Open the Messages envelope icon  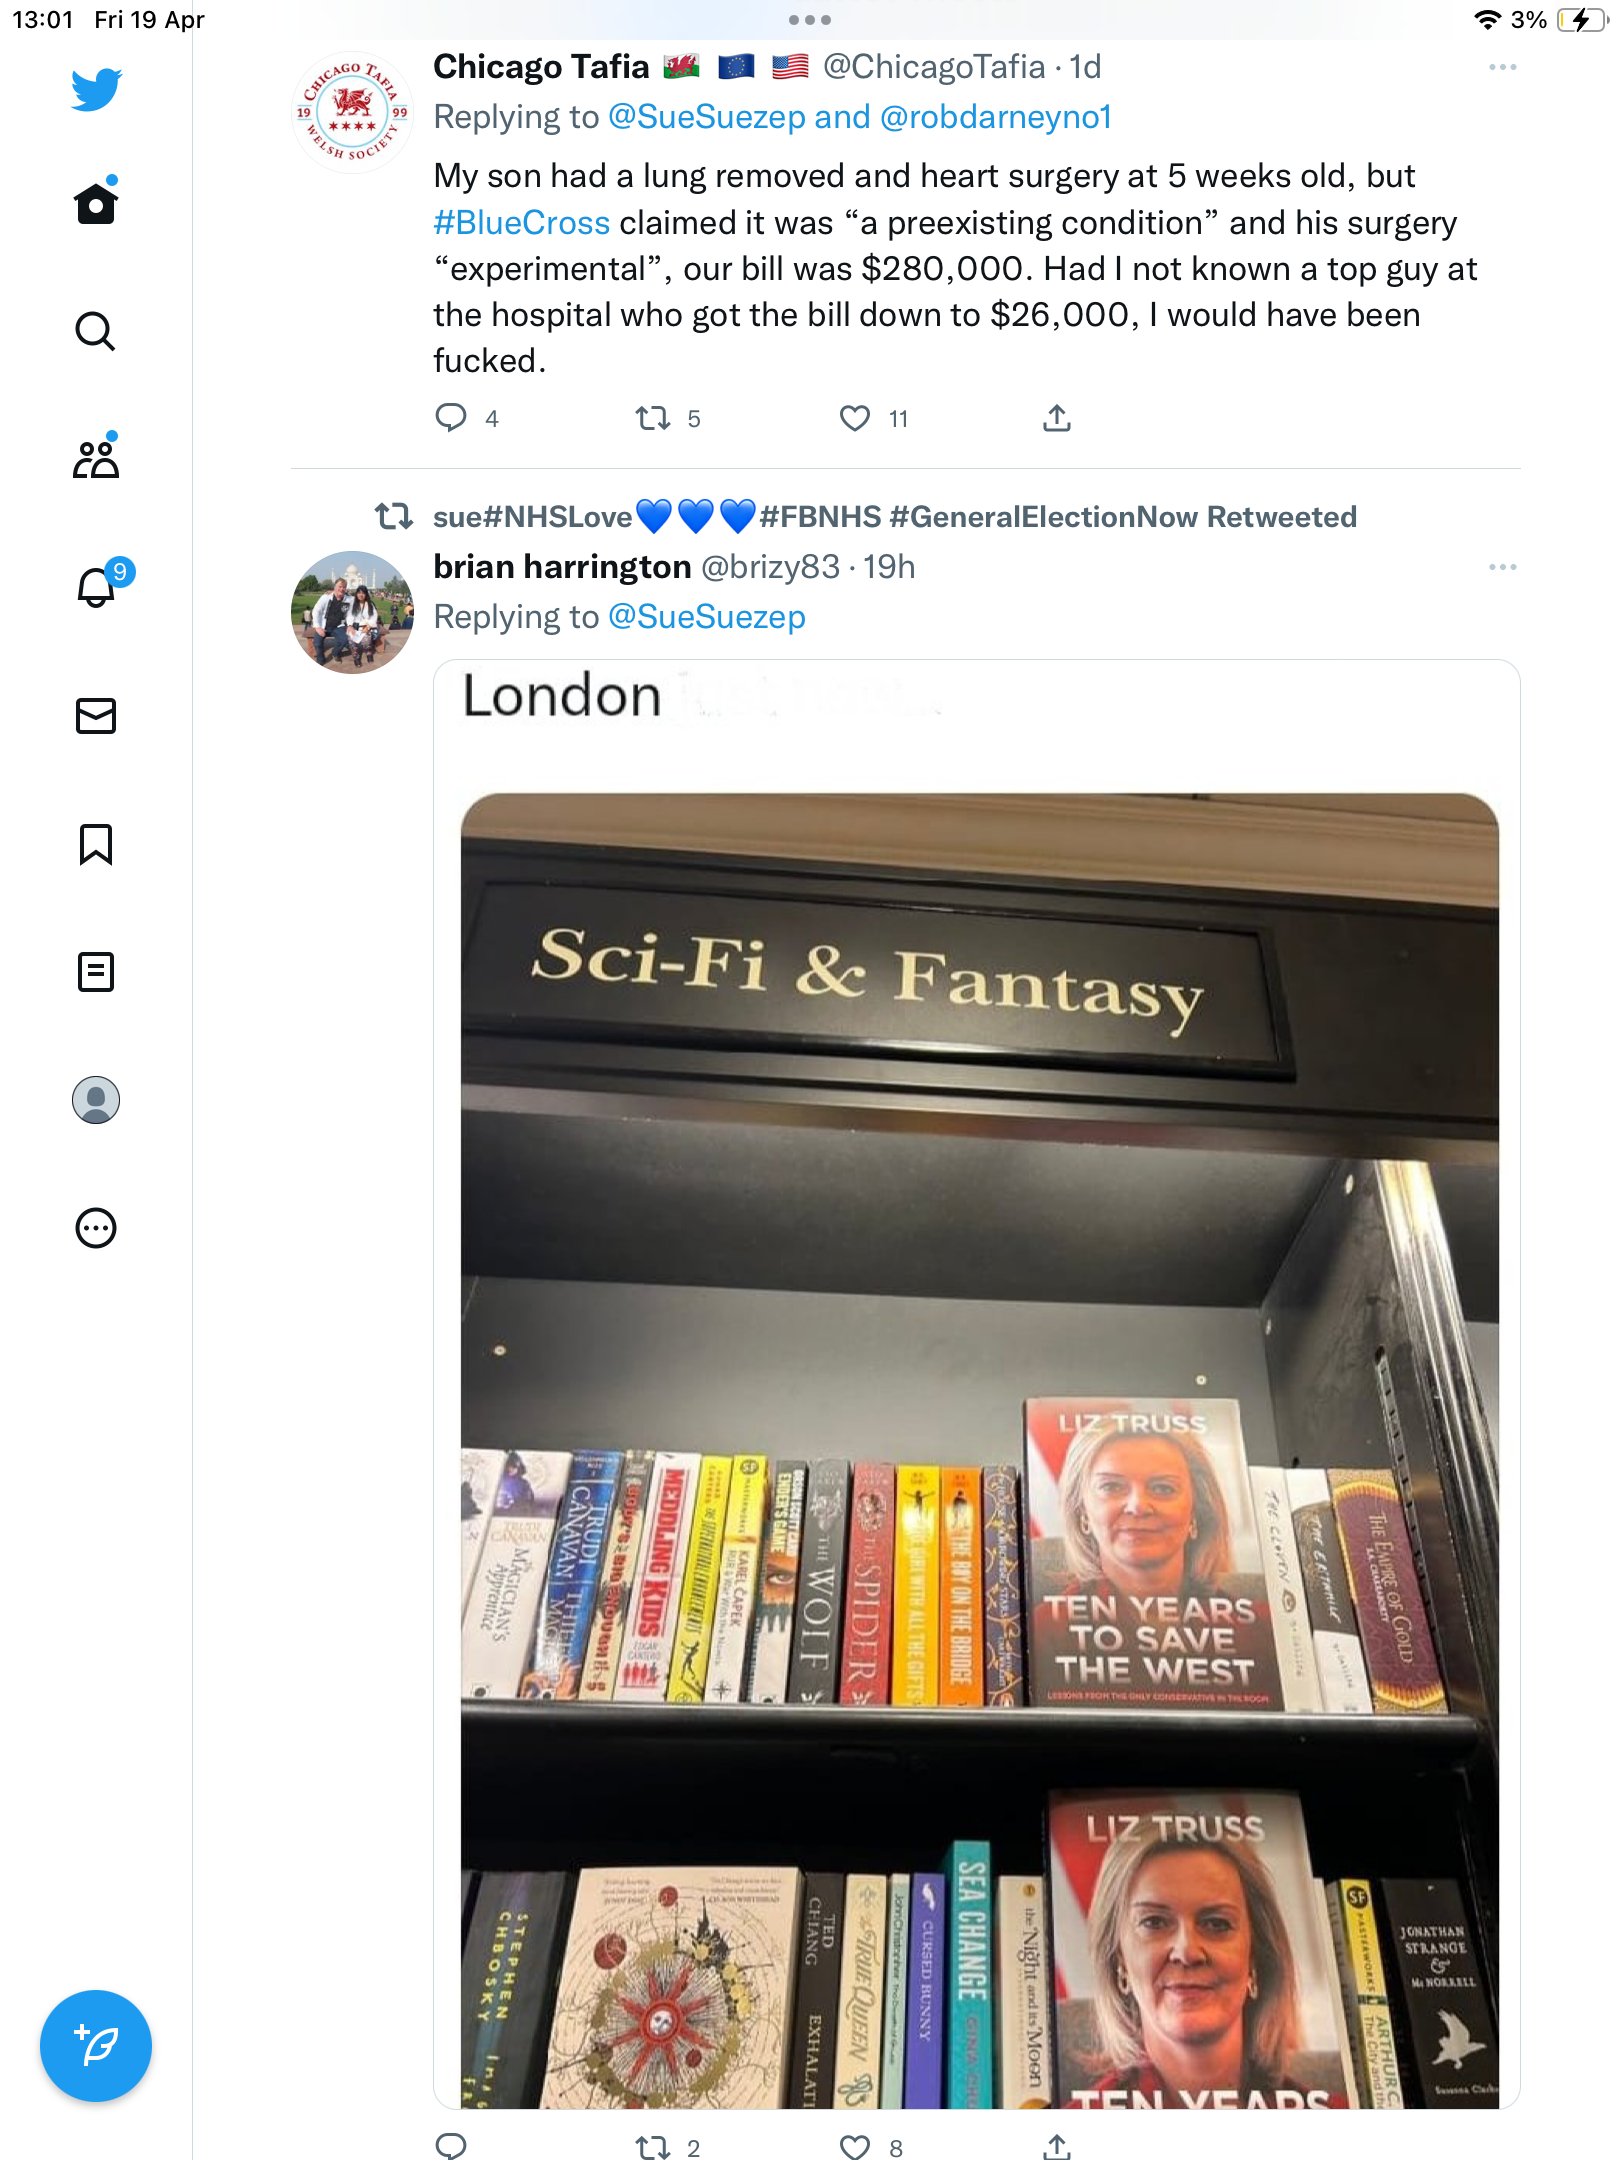click(96, 716)
